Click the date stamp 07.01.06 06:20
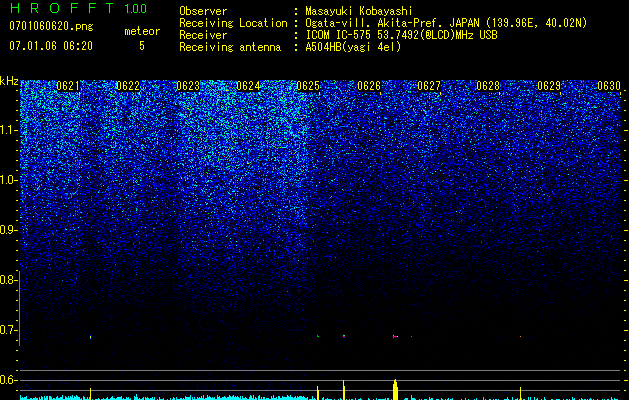 click(51, 46)
